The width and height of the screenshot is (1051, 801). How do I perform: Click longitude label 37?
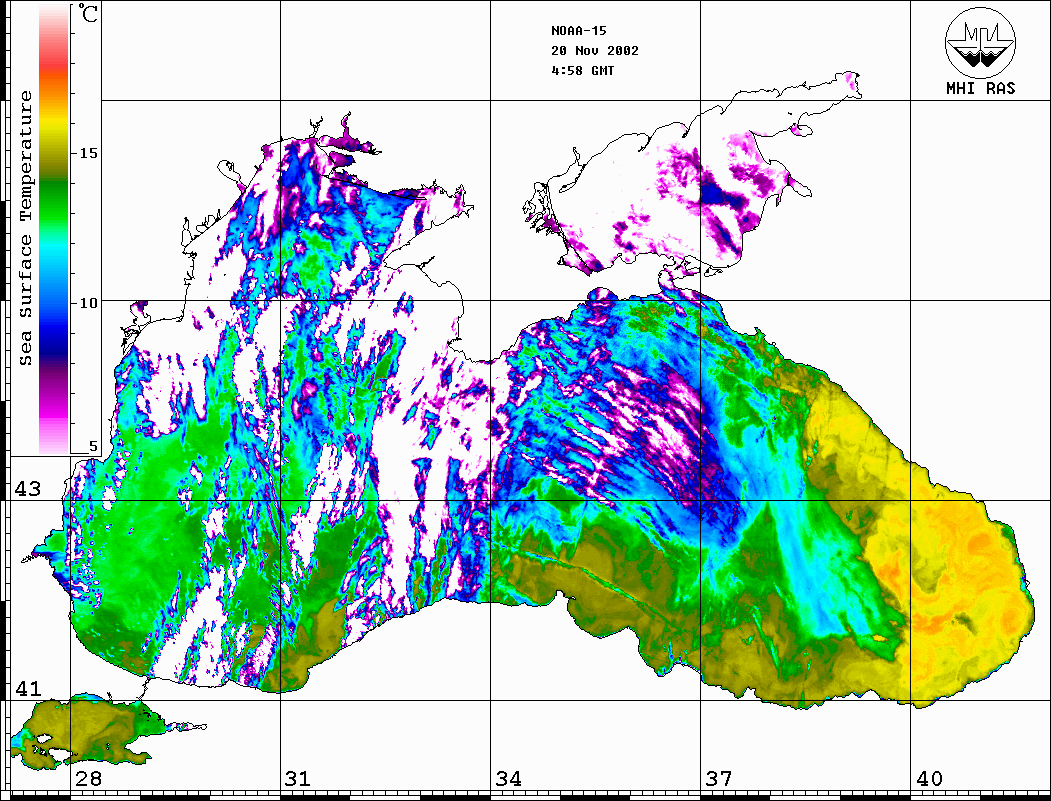[x=719, y=778]
